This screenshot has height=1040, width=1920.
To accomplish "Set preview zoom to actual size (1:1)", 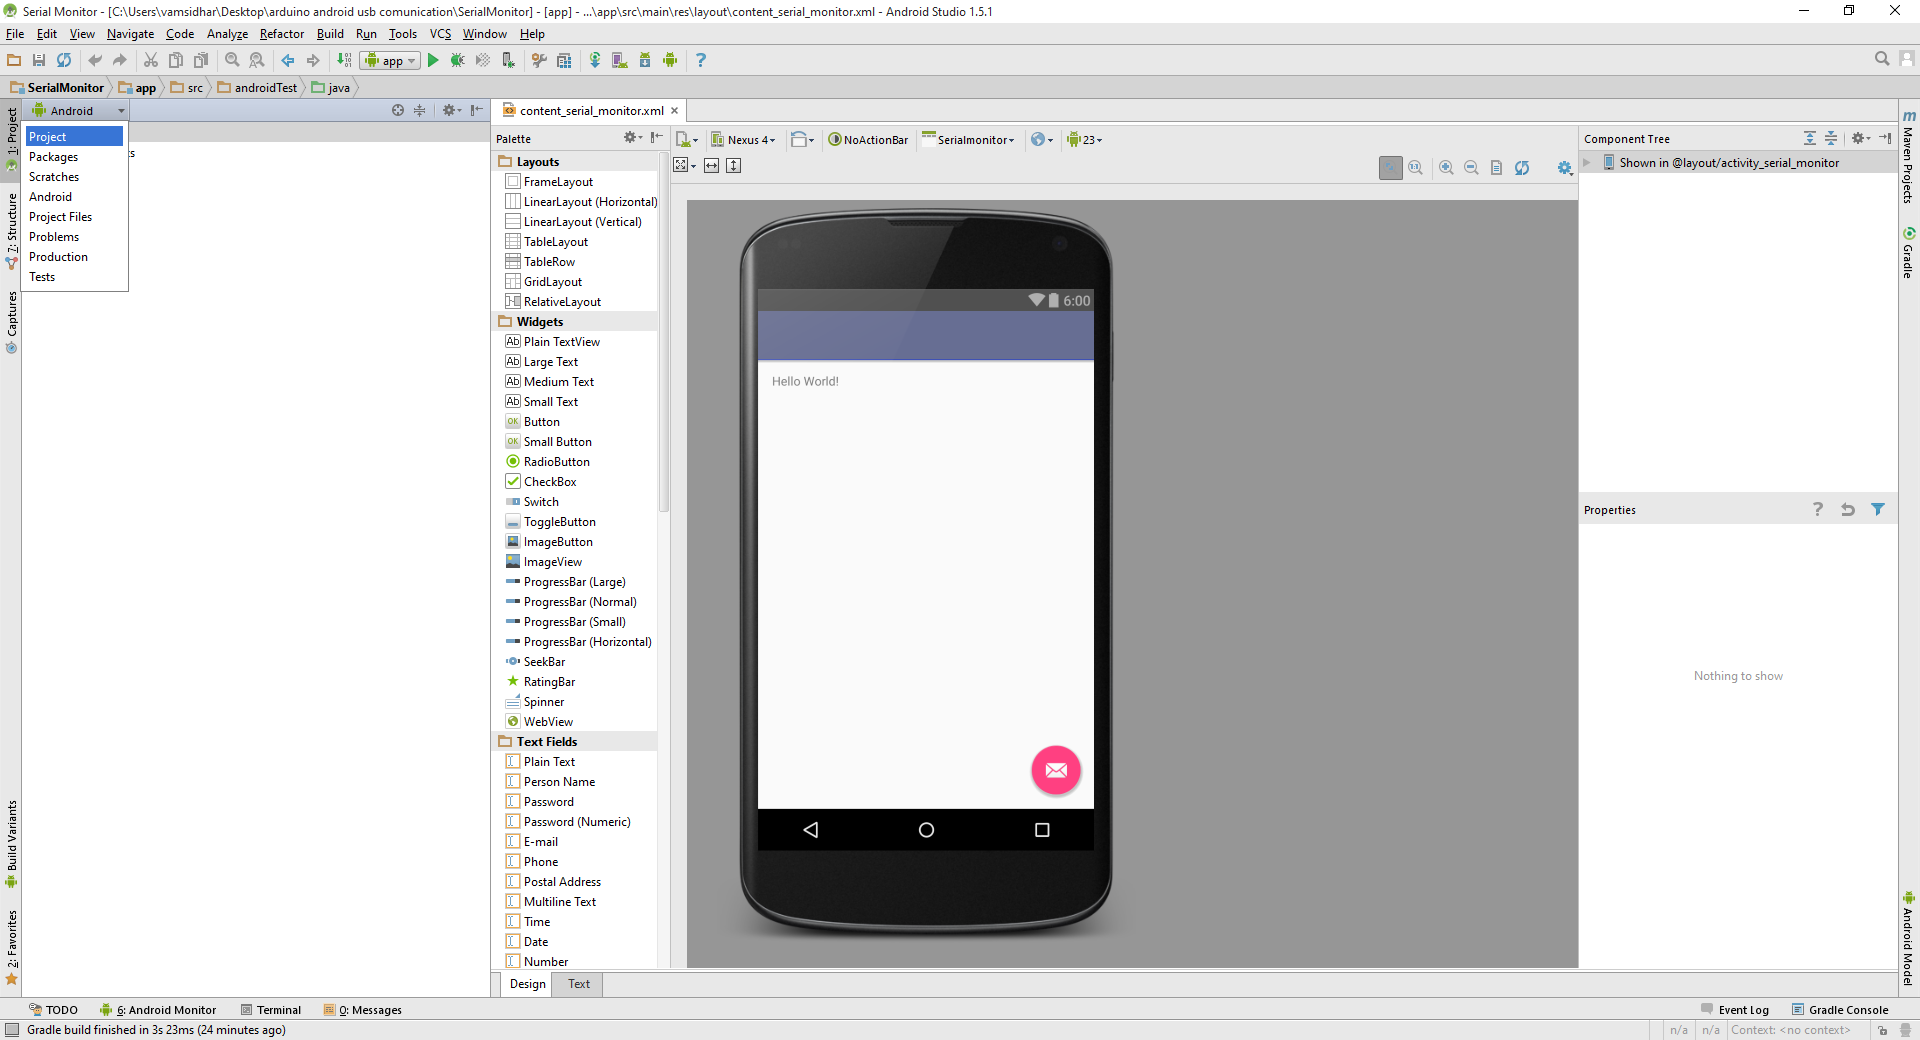I will pyautogui.click(x=1415, y=168).
